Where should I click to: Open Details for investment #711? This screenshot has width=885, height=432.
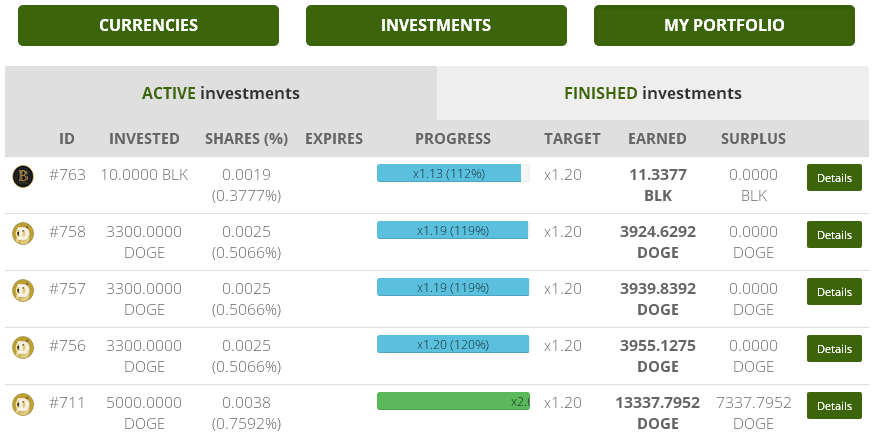834,406
